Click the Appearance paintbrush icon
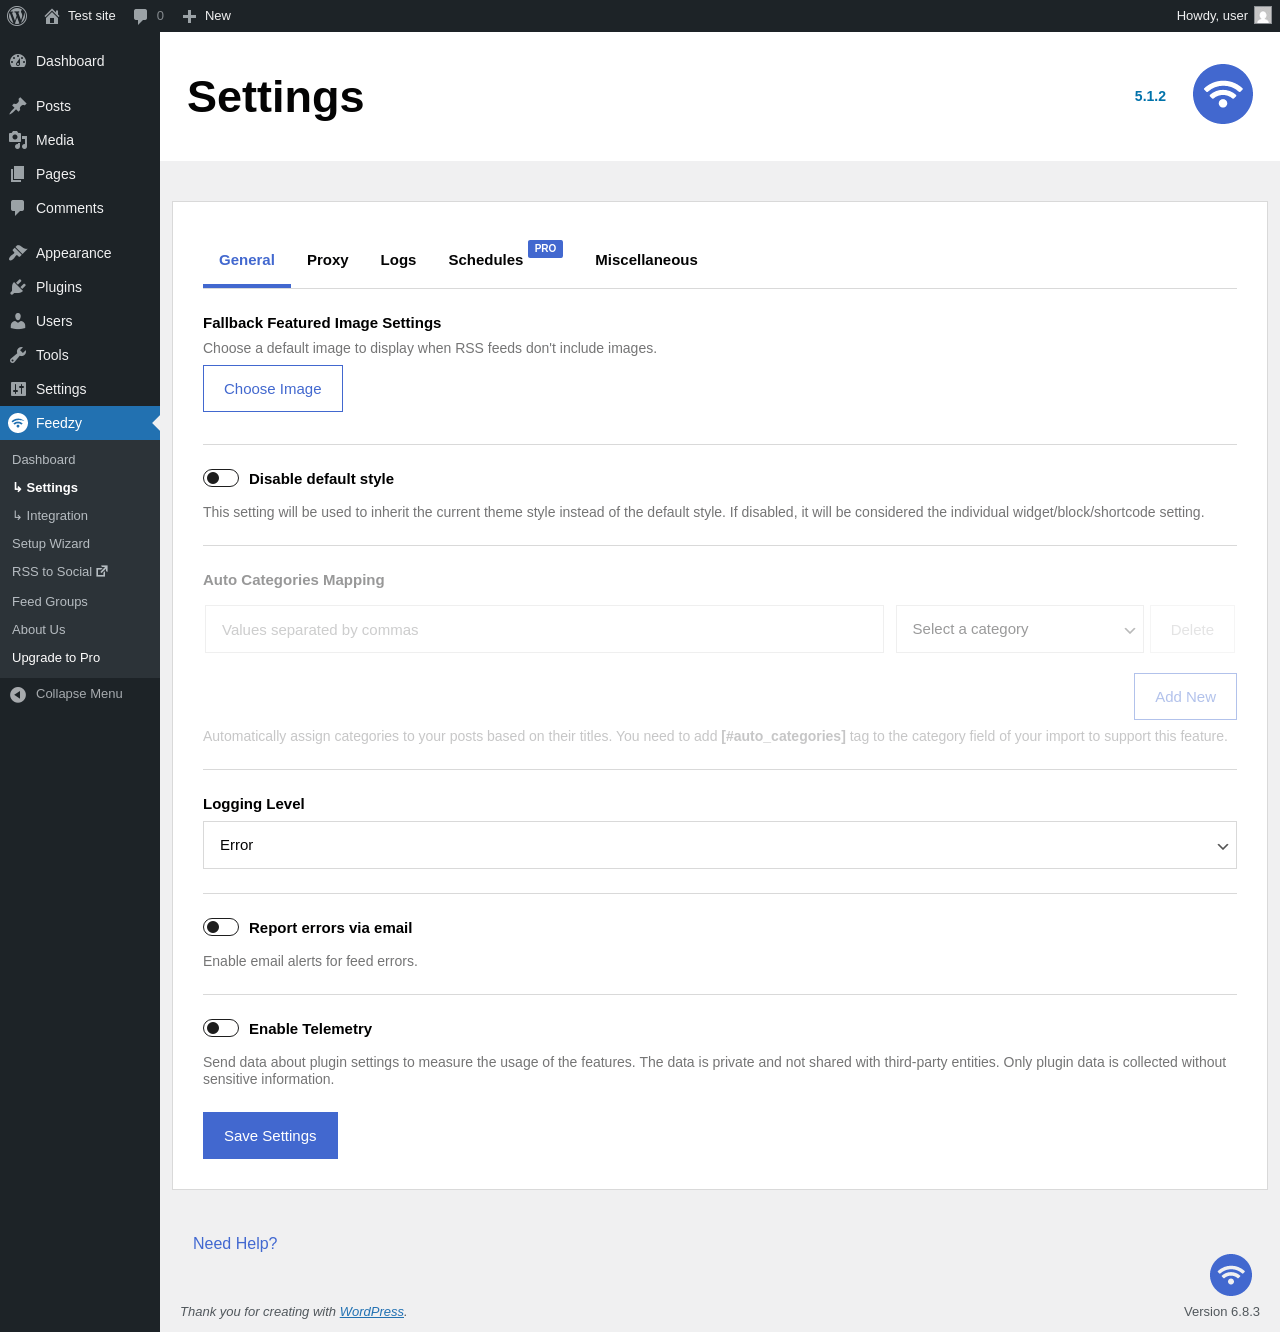Screen dimensions: 1280x1332 pyautogui.click(x=18, y=253)
